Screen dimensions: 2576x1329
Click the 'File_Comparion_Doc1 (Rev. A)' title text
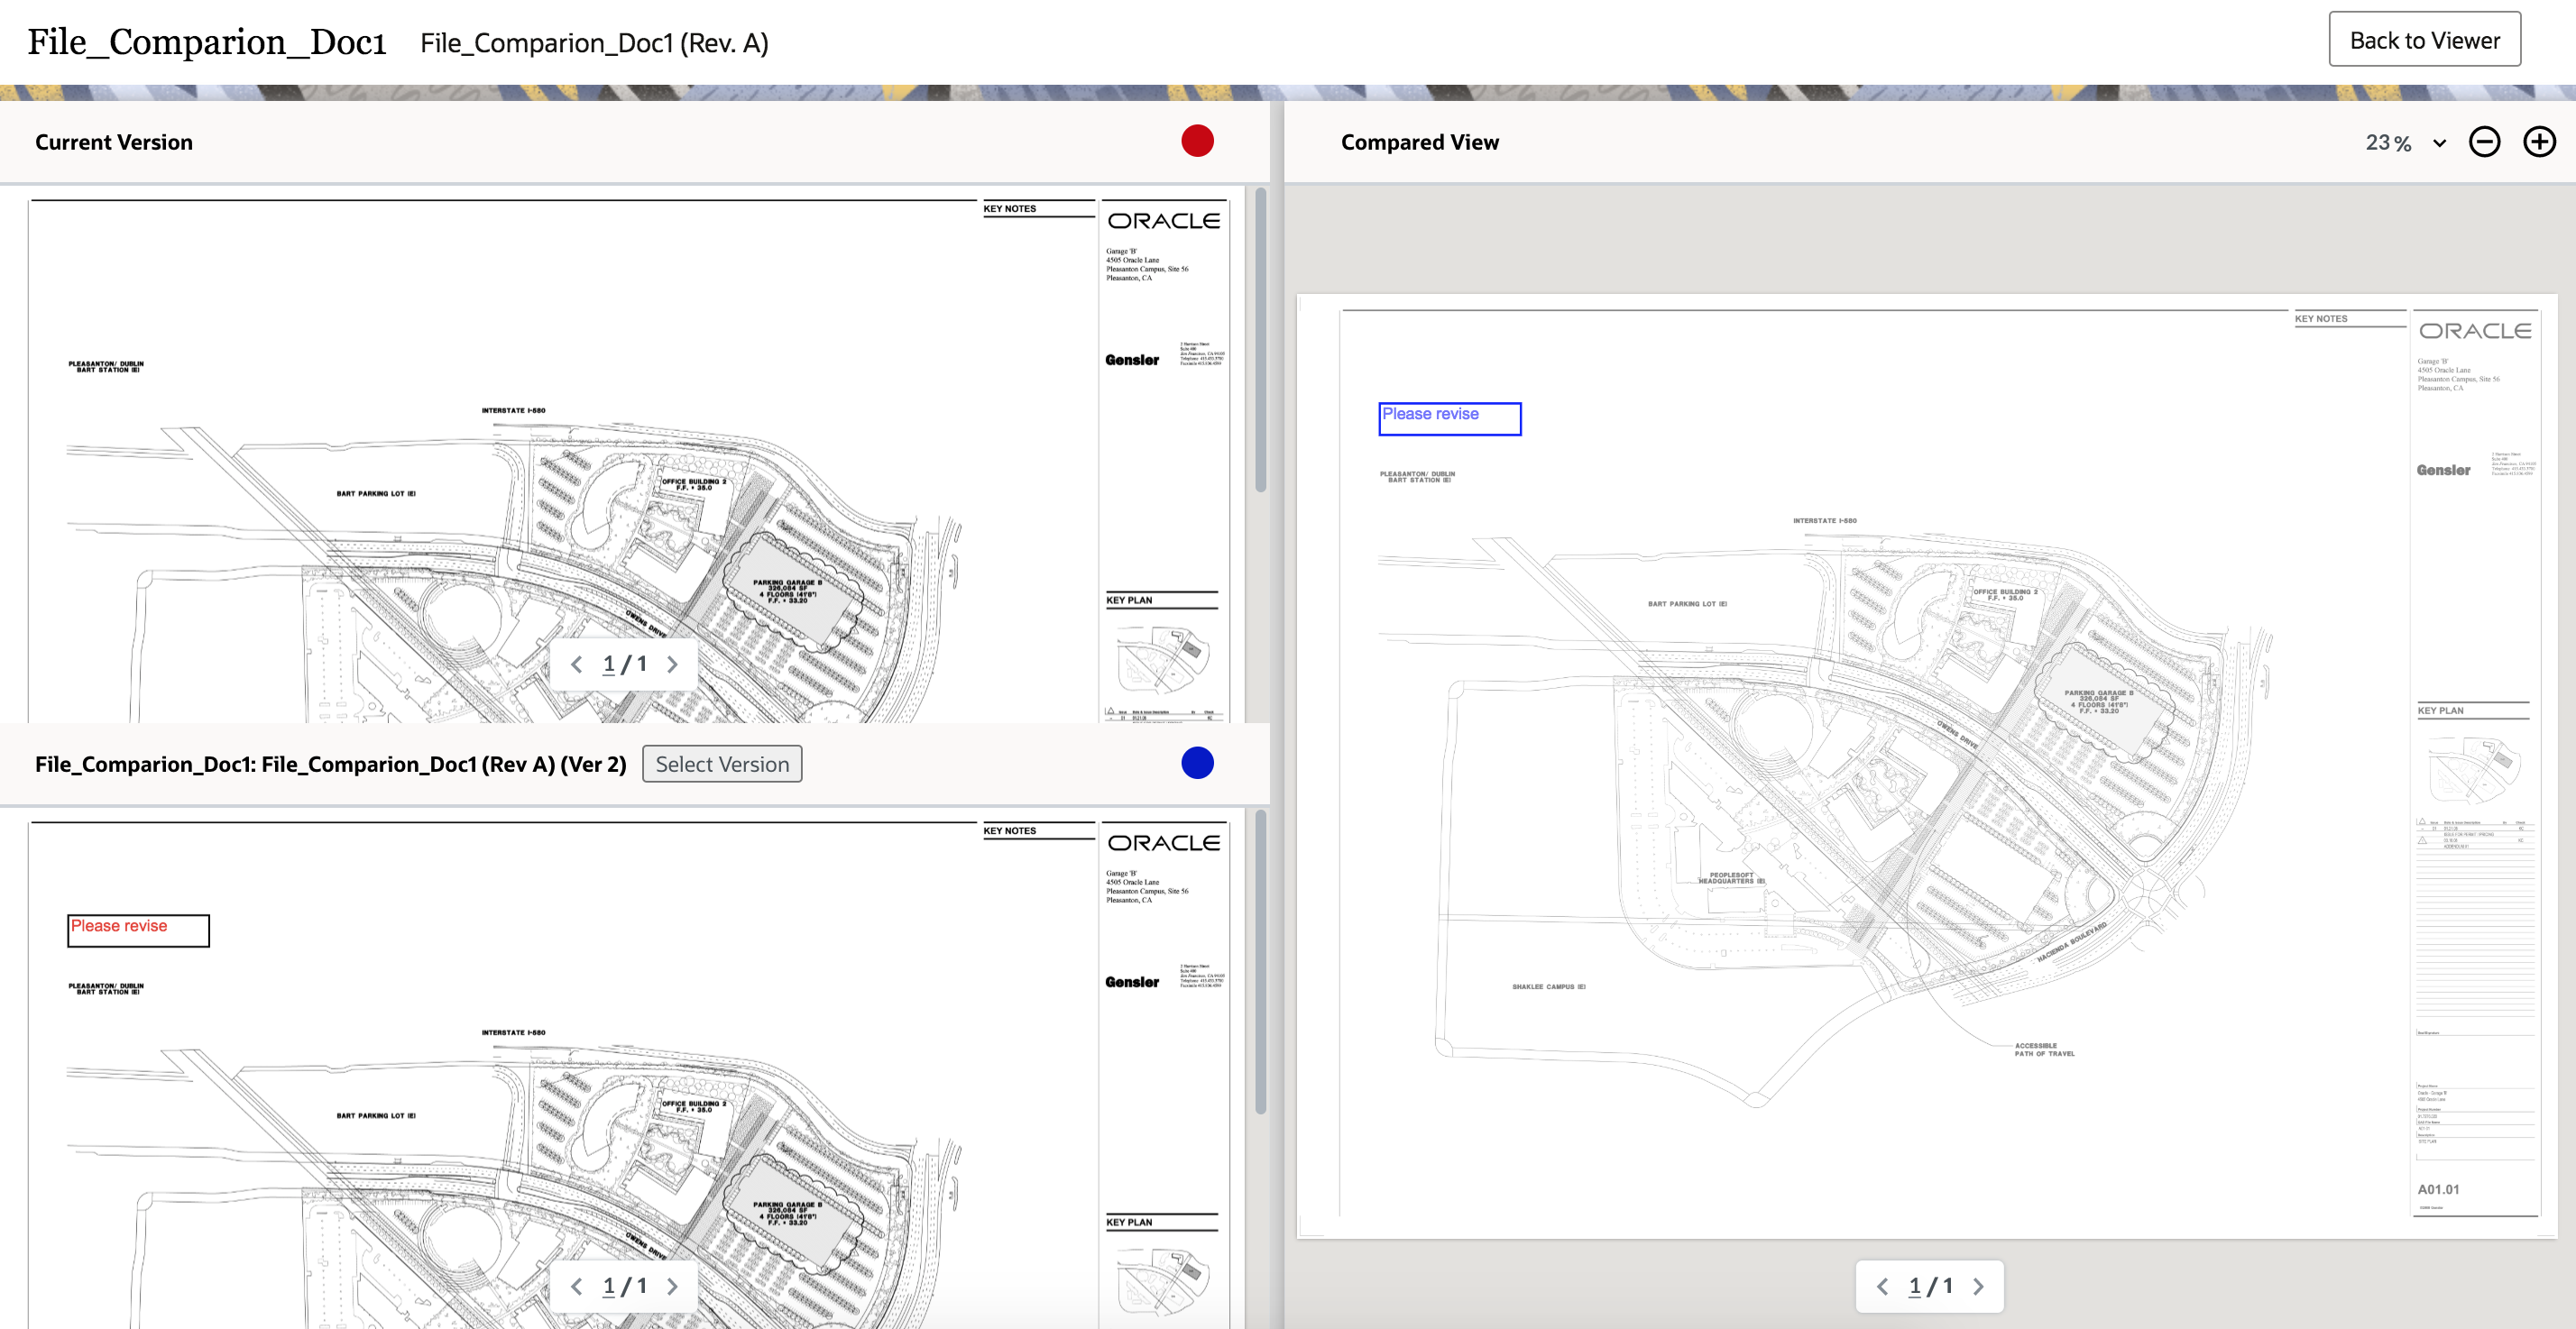pos(594,43)
